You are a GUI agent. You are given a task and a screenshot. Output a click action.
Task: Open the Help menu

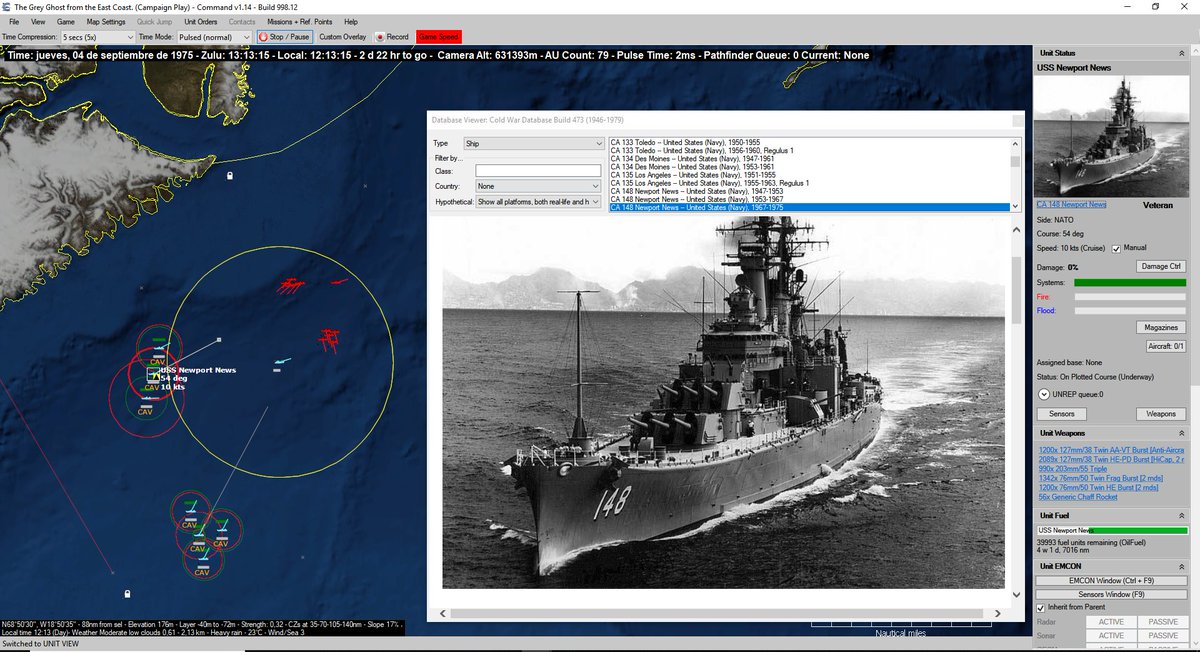coord(350,21)
